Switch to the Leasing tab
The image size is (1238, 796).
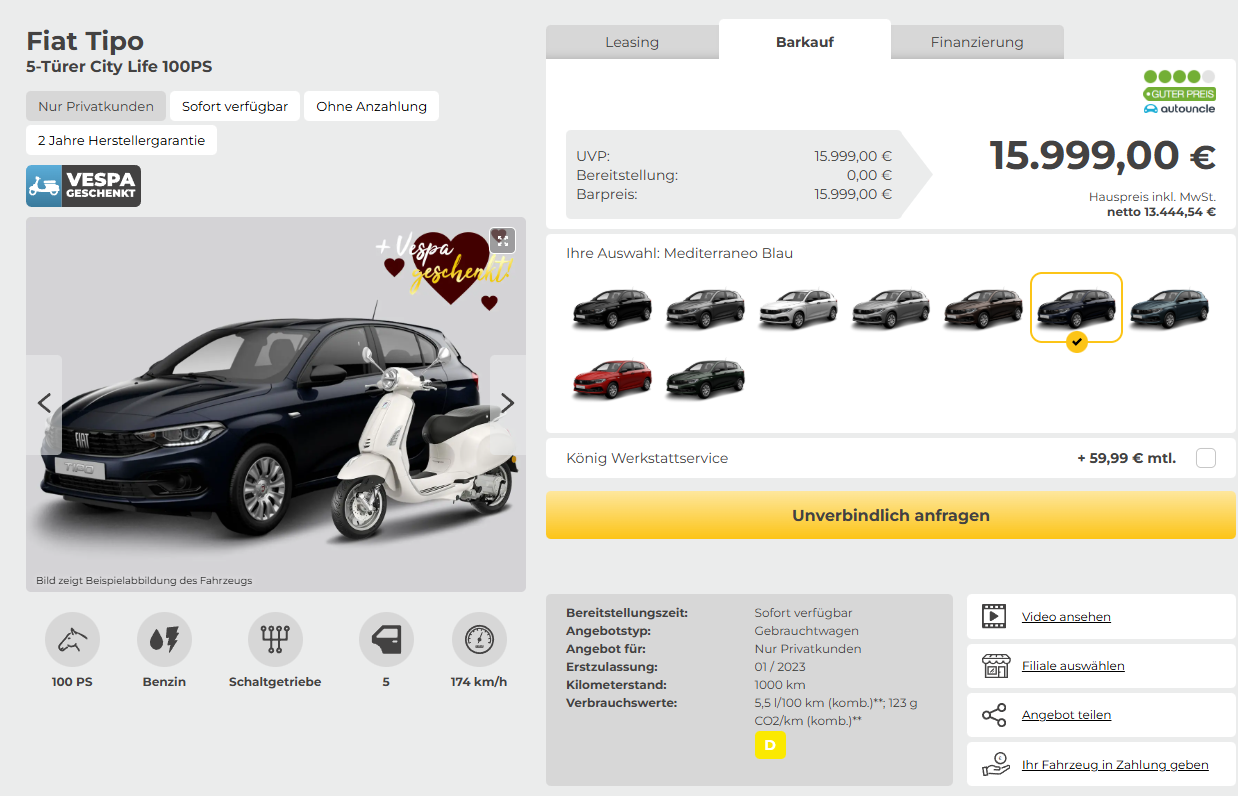632,42
